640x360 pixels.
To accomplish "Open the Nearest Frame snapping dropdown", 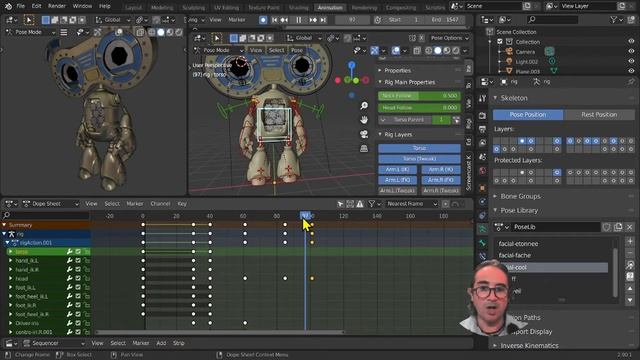I will [411, 204].
